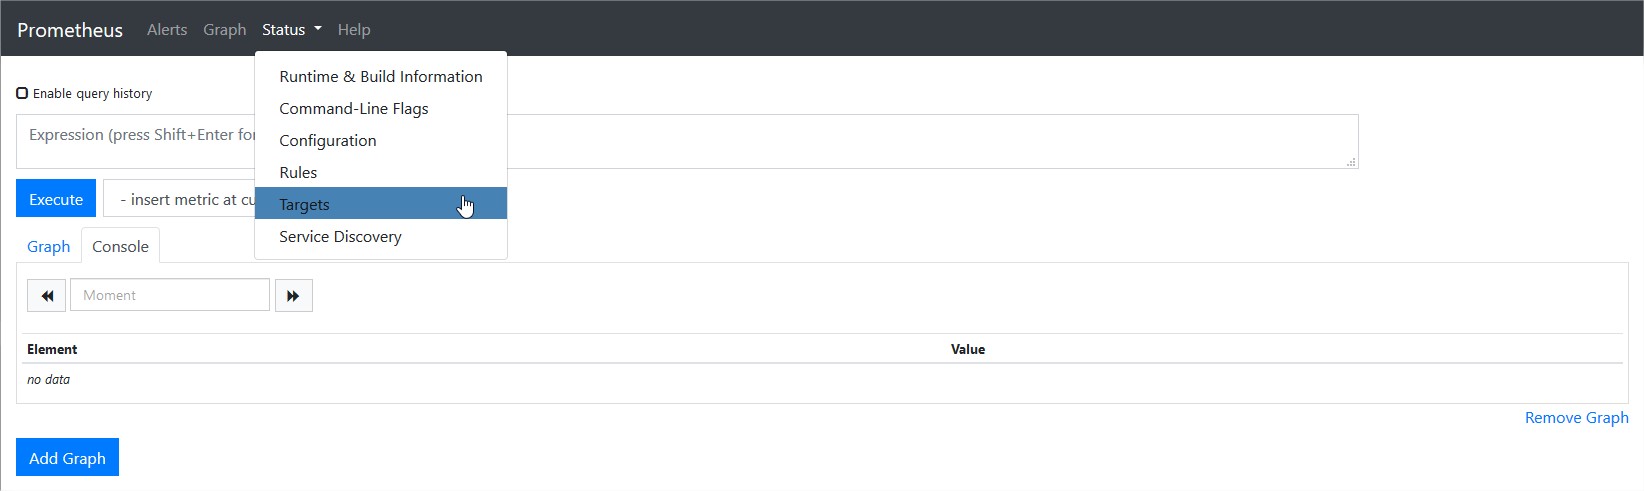
Task: Click the Remove Graph link
Action: pyautogui.click(x=1576, y=417)
